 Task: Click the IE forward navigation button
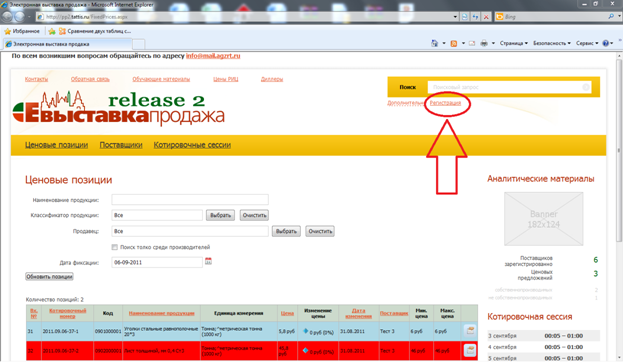pos(19,17)
